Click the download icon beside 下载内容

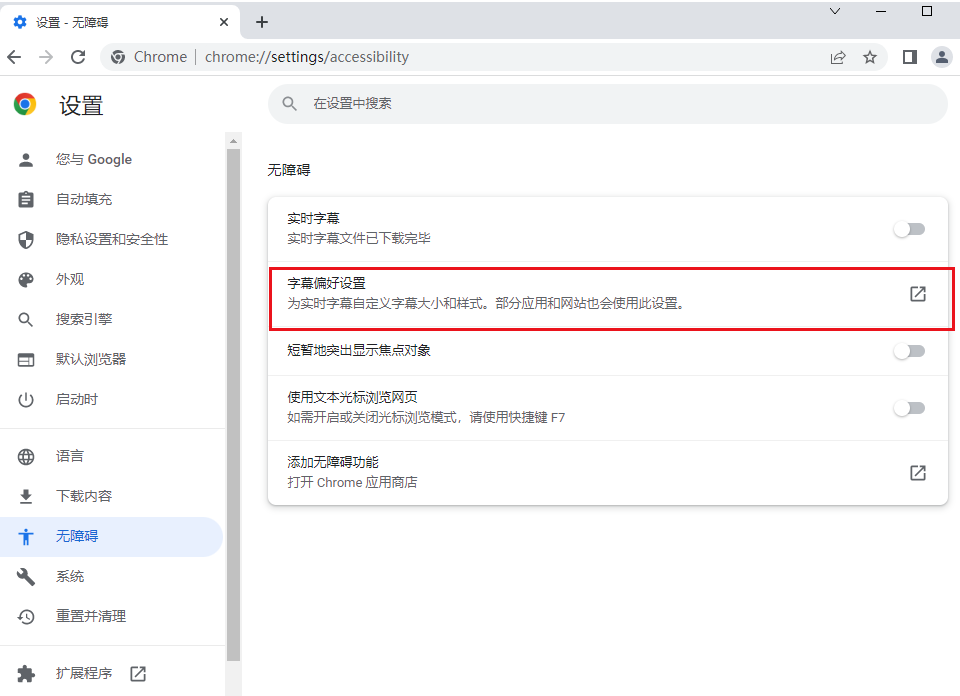click(x=26, y=496)
